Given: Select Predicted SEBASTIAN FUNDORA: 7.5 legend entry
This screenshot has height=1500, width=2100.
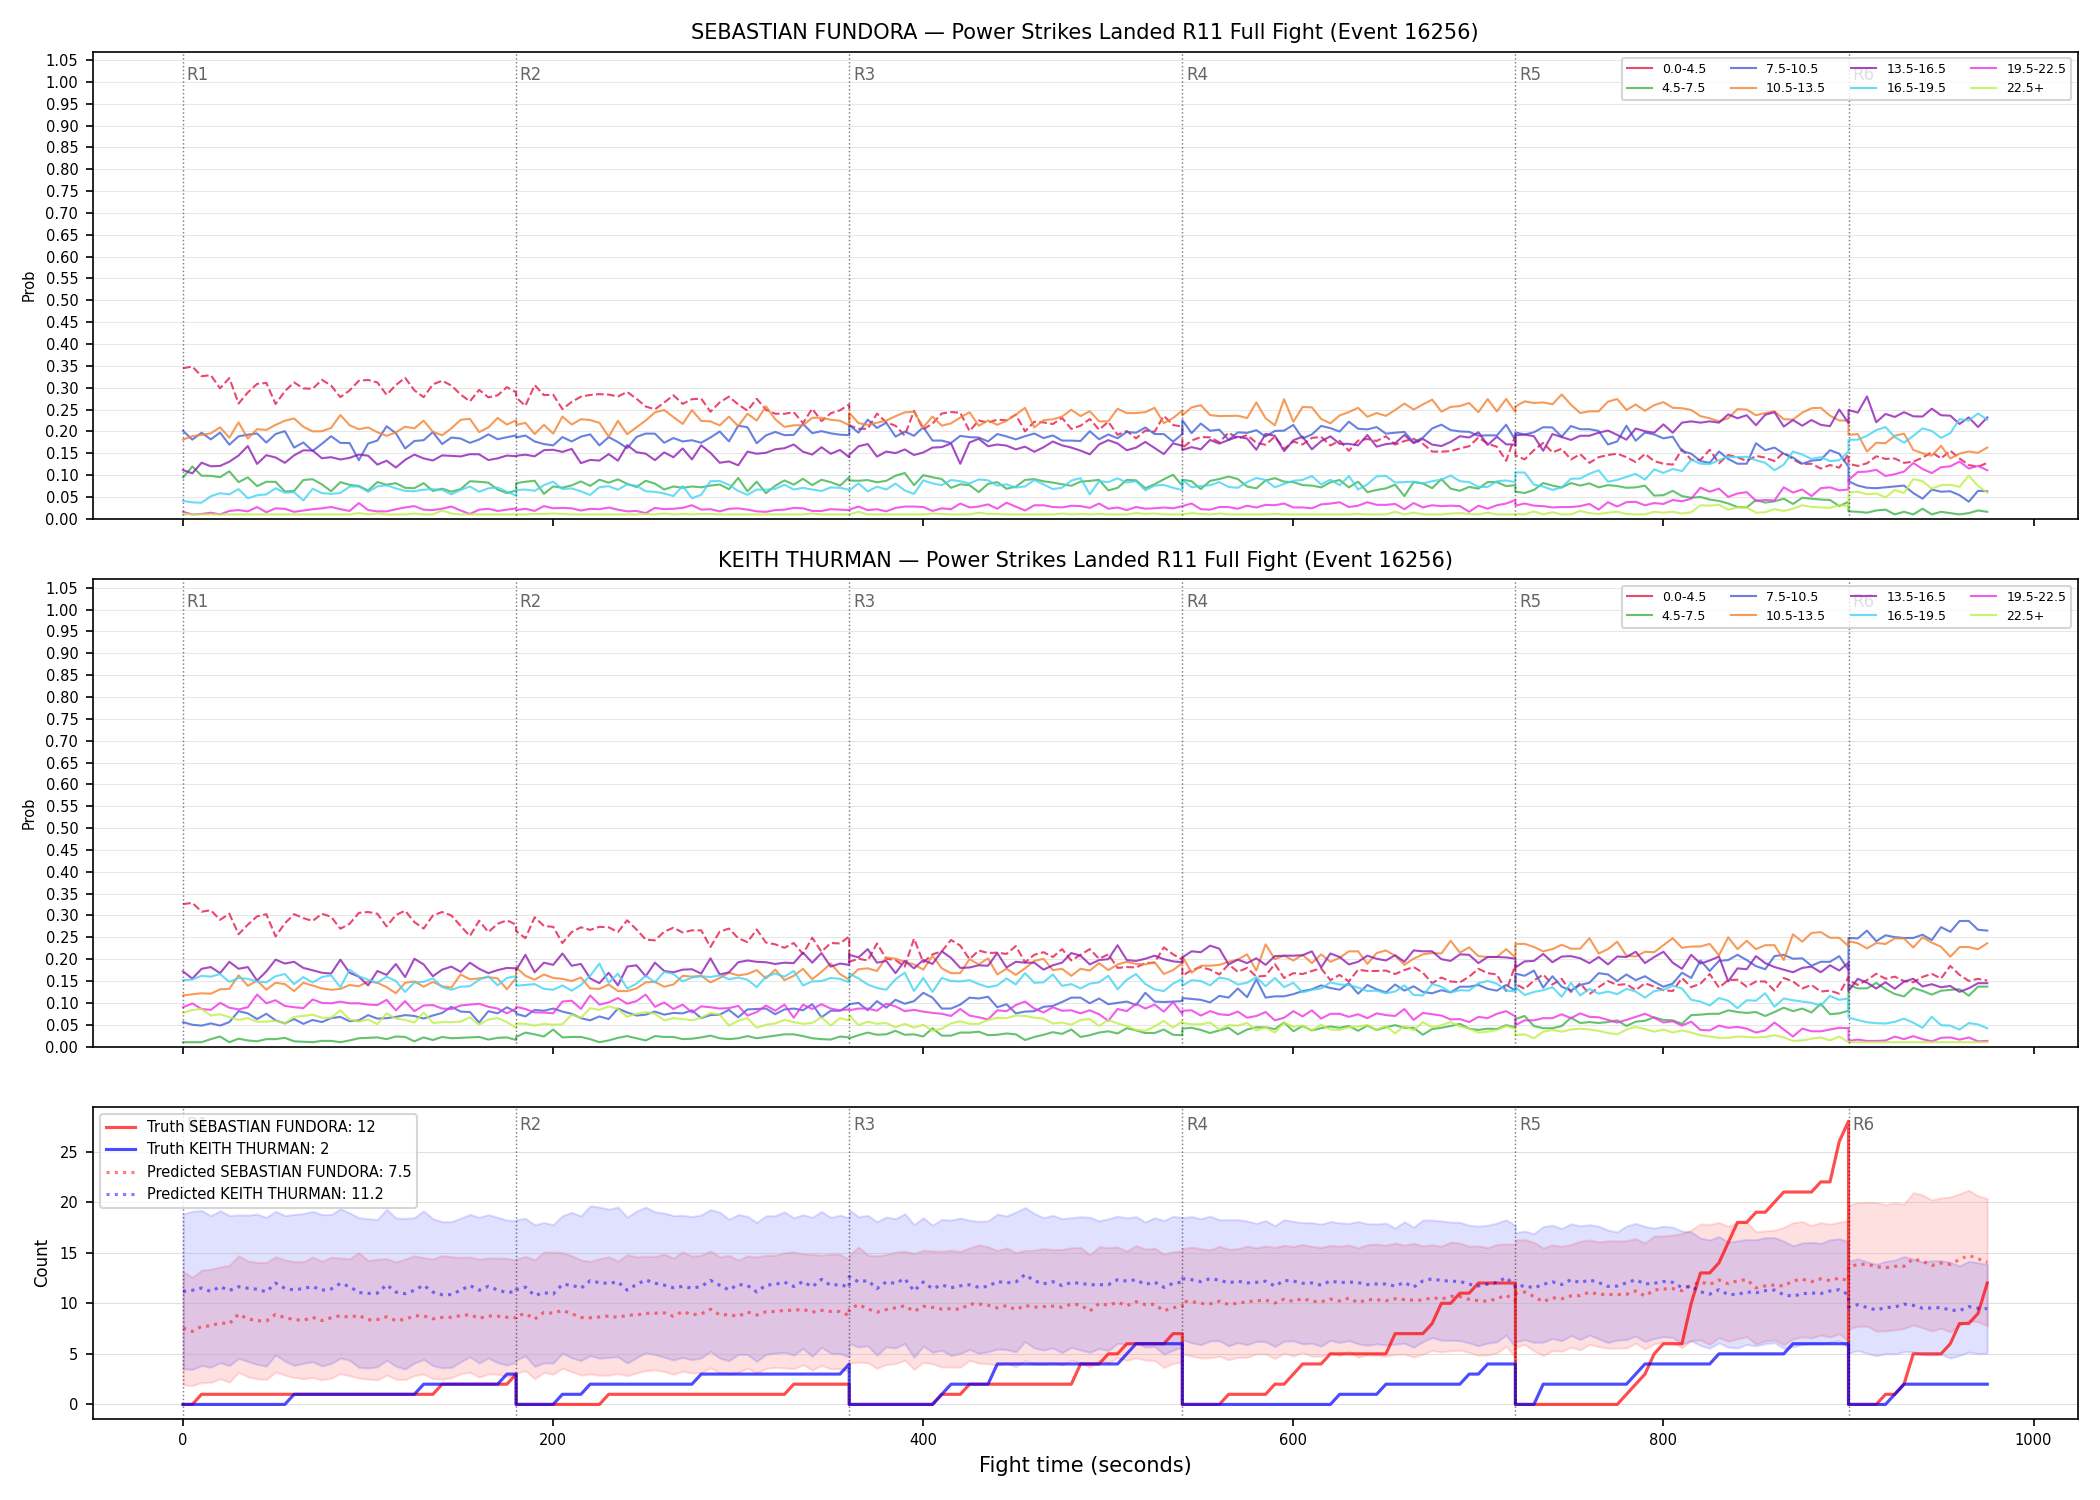Looking at the screenshot, I should 258,1171.
